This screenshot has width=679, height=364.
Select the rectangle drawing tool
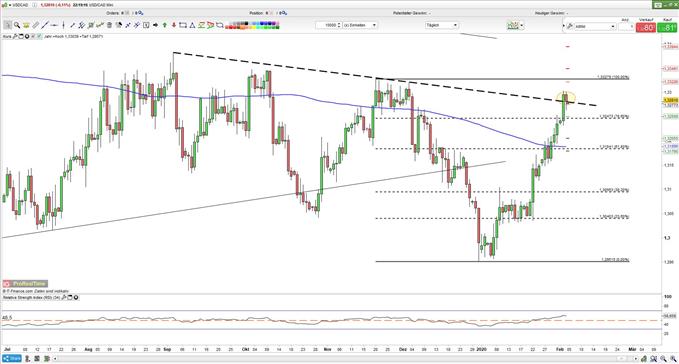[x=183, y=25]
